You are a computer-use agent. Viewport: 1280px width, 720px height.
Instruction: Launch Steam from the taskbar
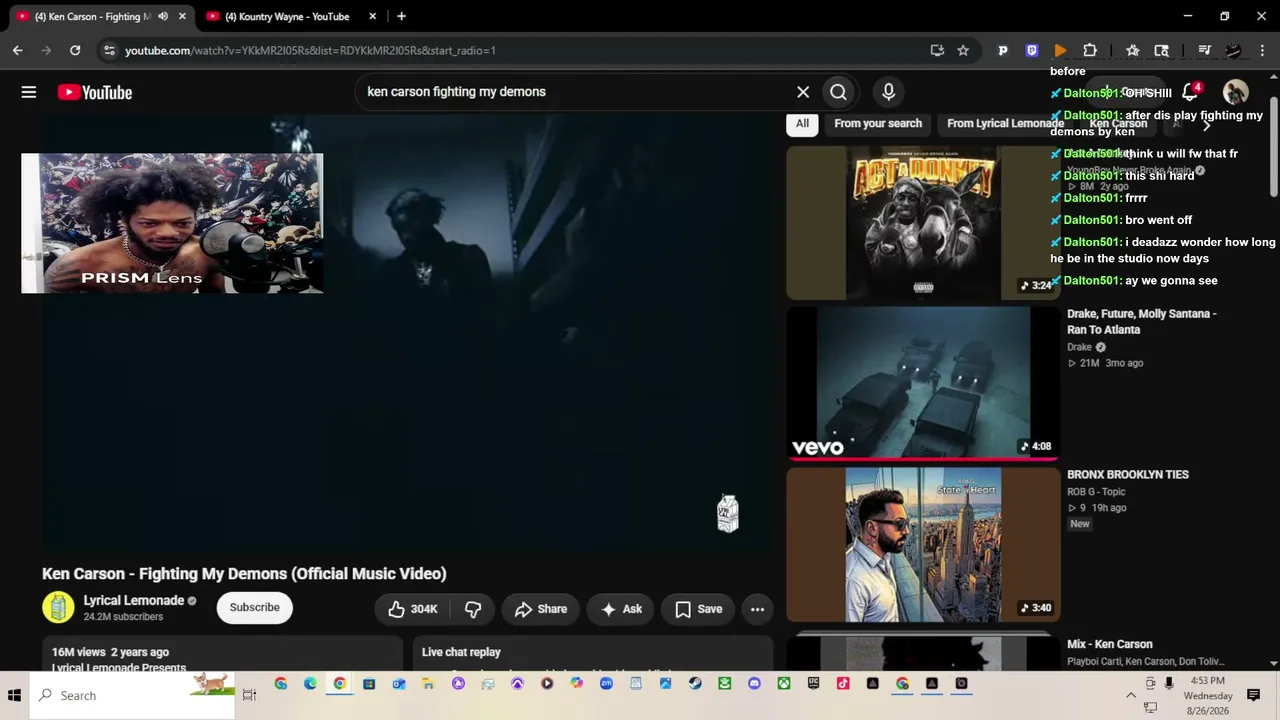[695, 684]
